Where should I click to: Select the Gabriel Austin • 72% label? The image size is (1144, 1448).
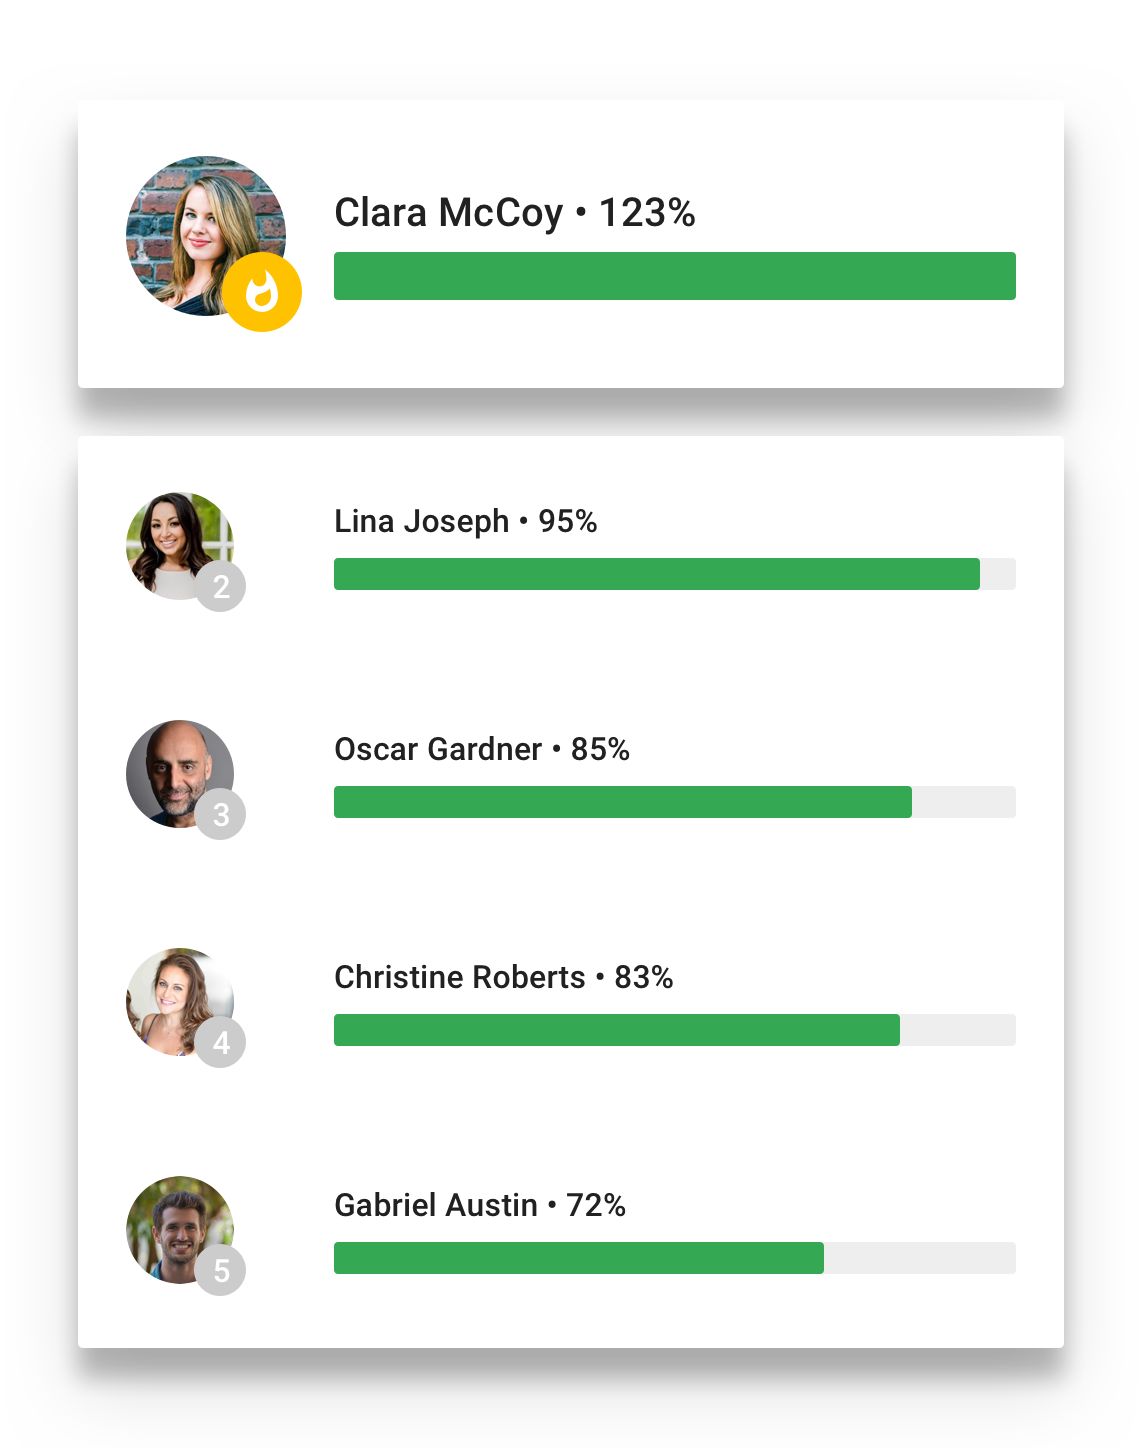[x=479, y=1205]
